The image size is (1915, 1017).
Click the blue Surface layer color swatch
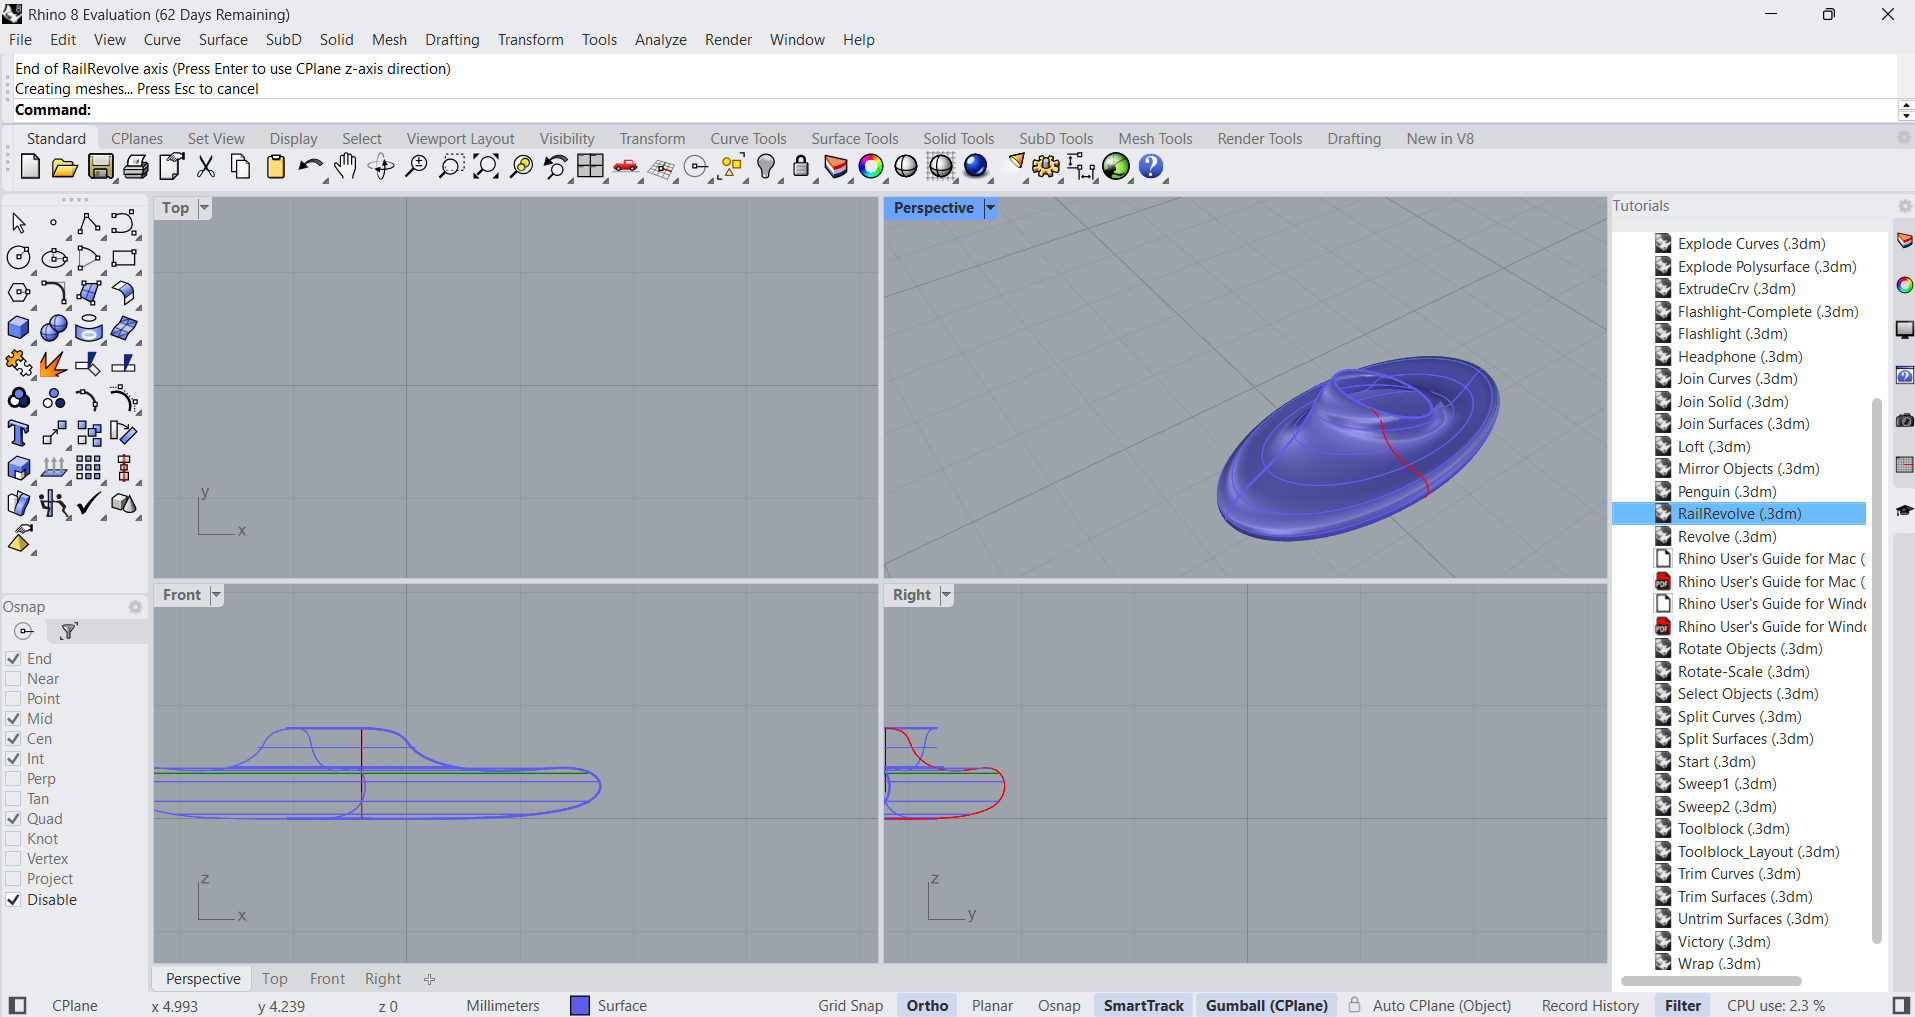pos(580,1006)
